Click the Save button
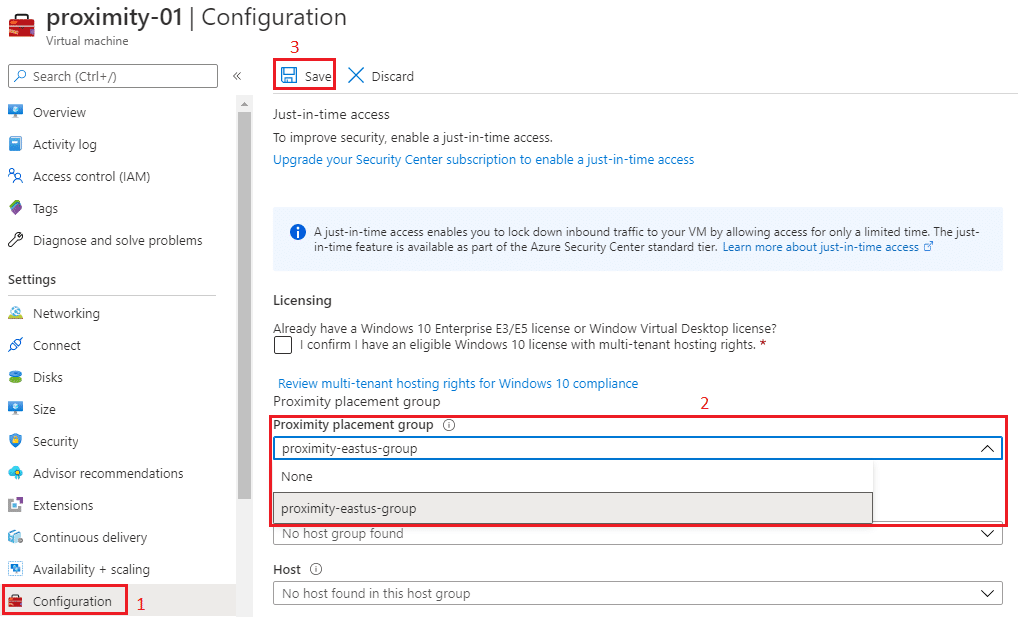 point(304,75)
